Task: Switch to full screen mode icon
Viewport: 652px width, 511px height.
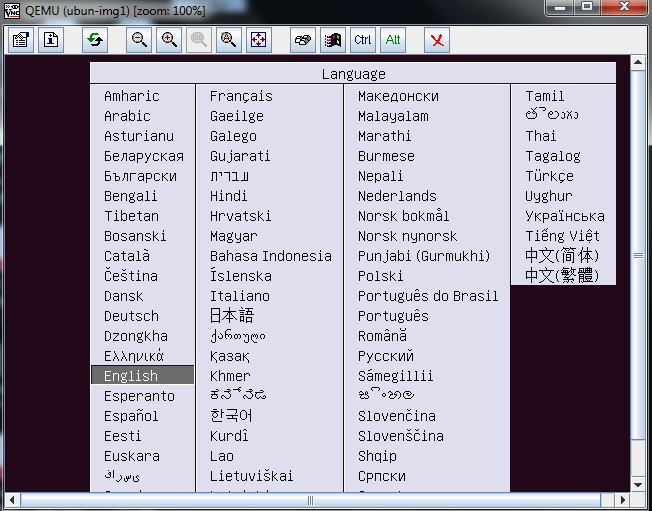Action: coord(259,40)
